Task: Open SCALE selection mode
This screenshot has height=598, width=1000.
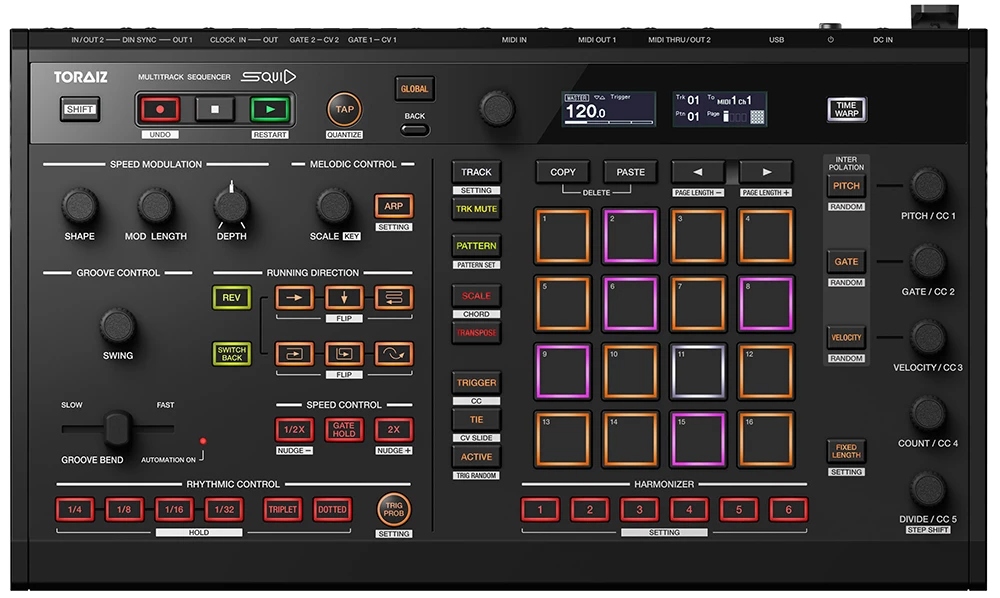Action: (476, 296)
